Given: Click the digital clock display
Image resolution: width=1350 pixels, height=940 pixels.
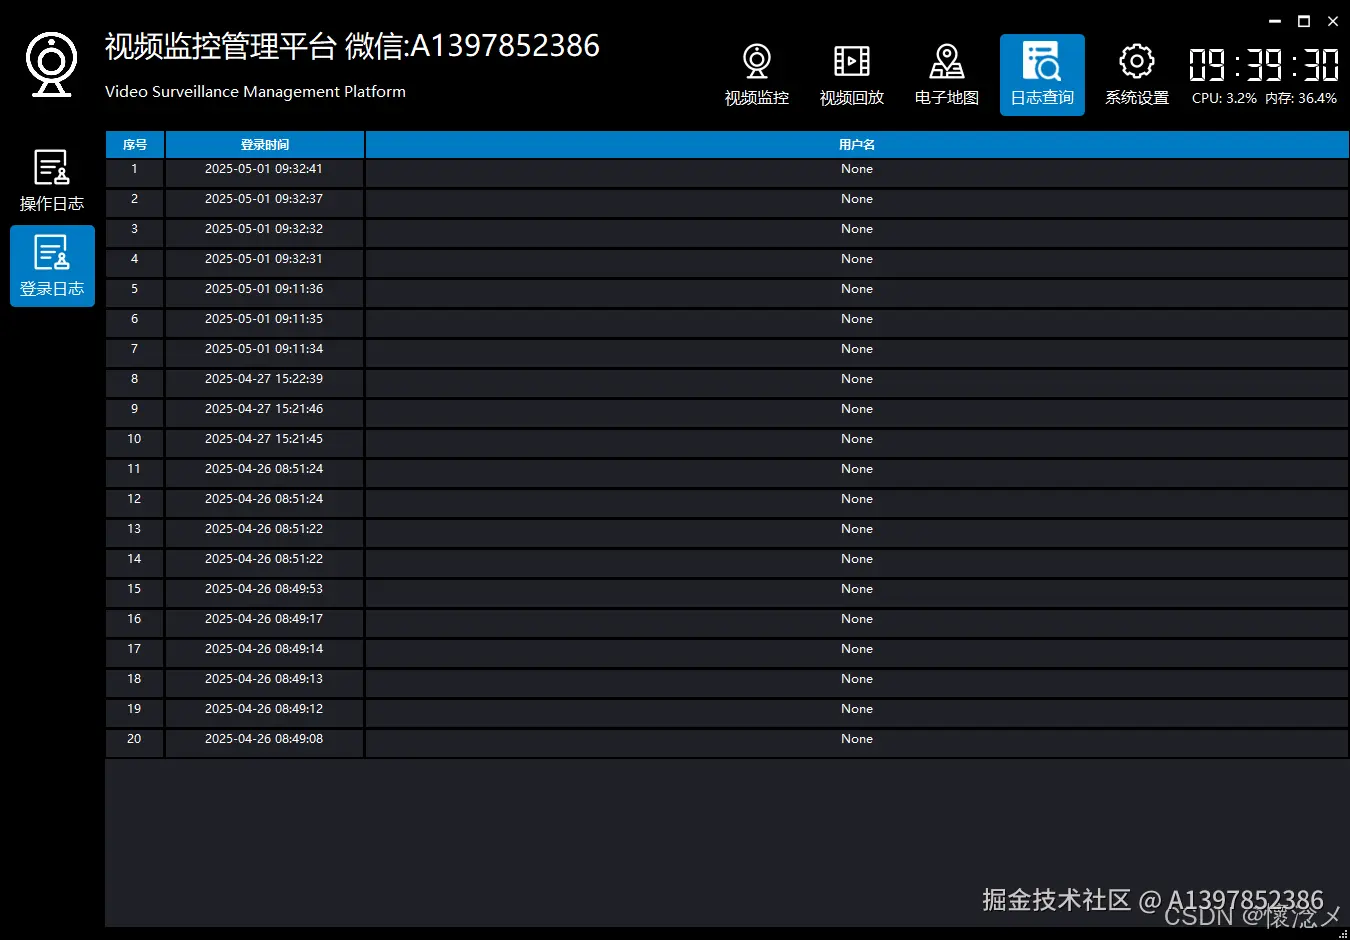Looking at the screenshot, I should (x=1264, y=65).
